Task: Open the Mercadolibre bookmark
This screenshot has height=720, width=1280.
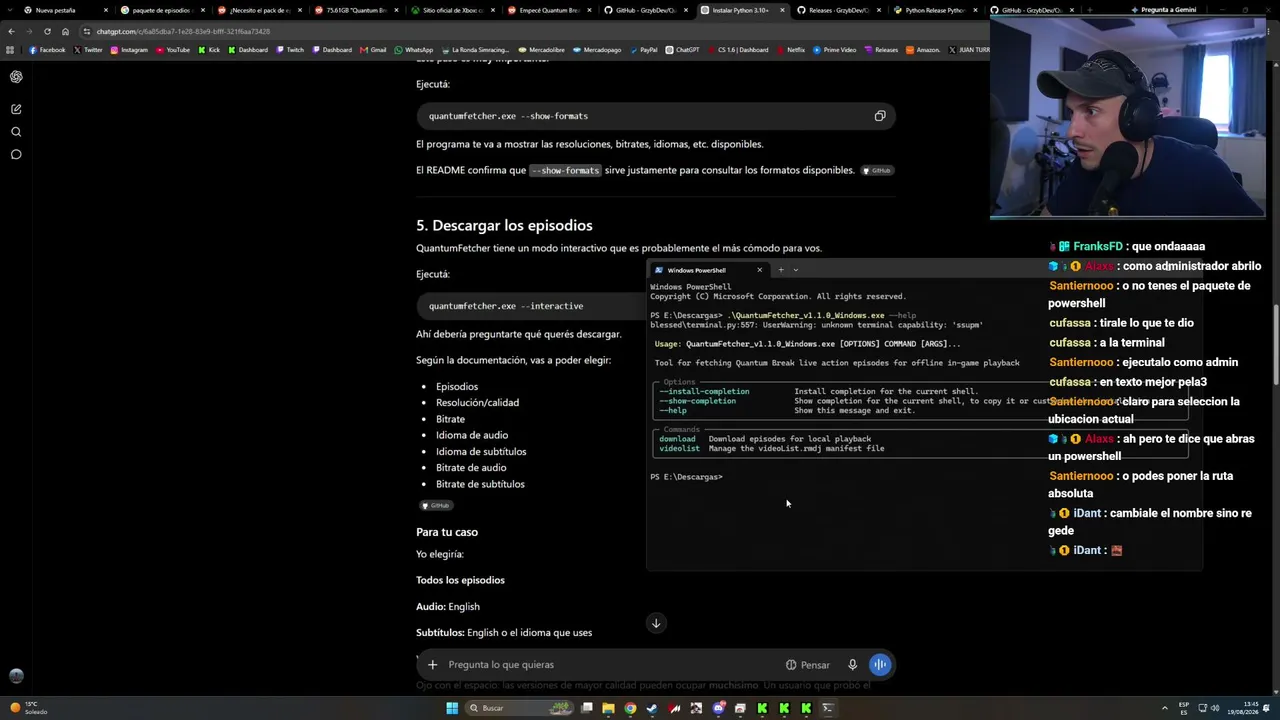Action: (x=540, y=50)
